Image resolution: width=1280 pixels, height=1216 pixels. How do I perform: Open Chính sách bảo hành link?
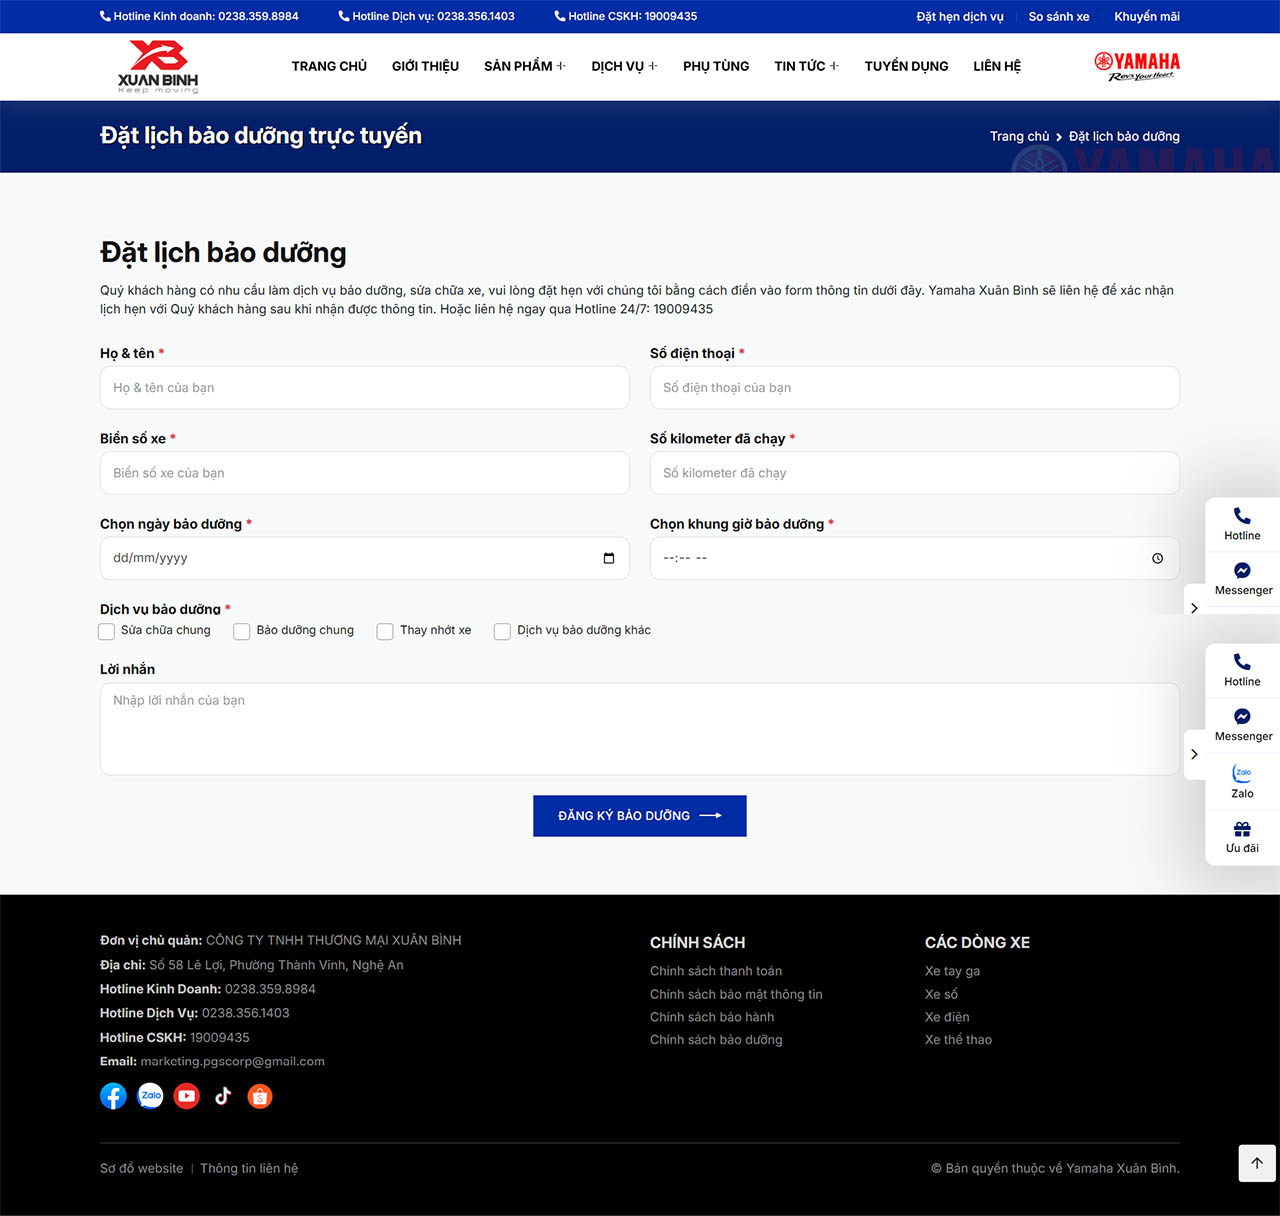coord(712,1017)
